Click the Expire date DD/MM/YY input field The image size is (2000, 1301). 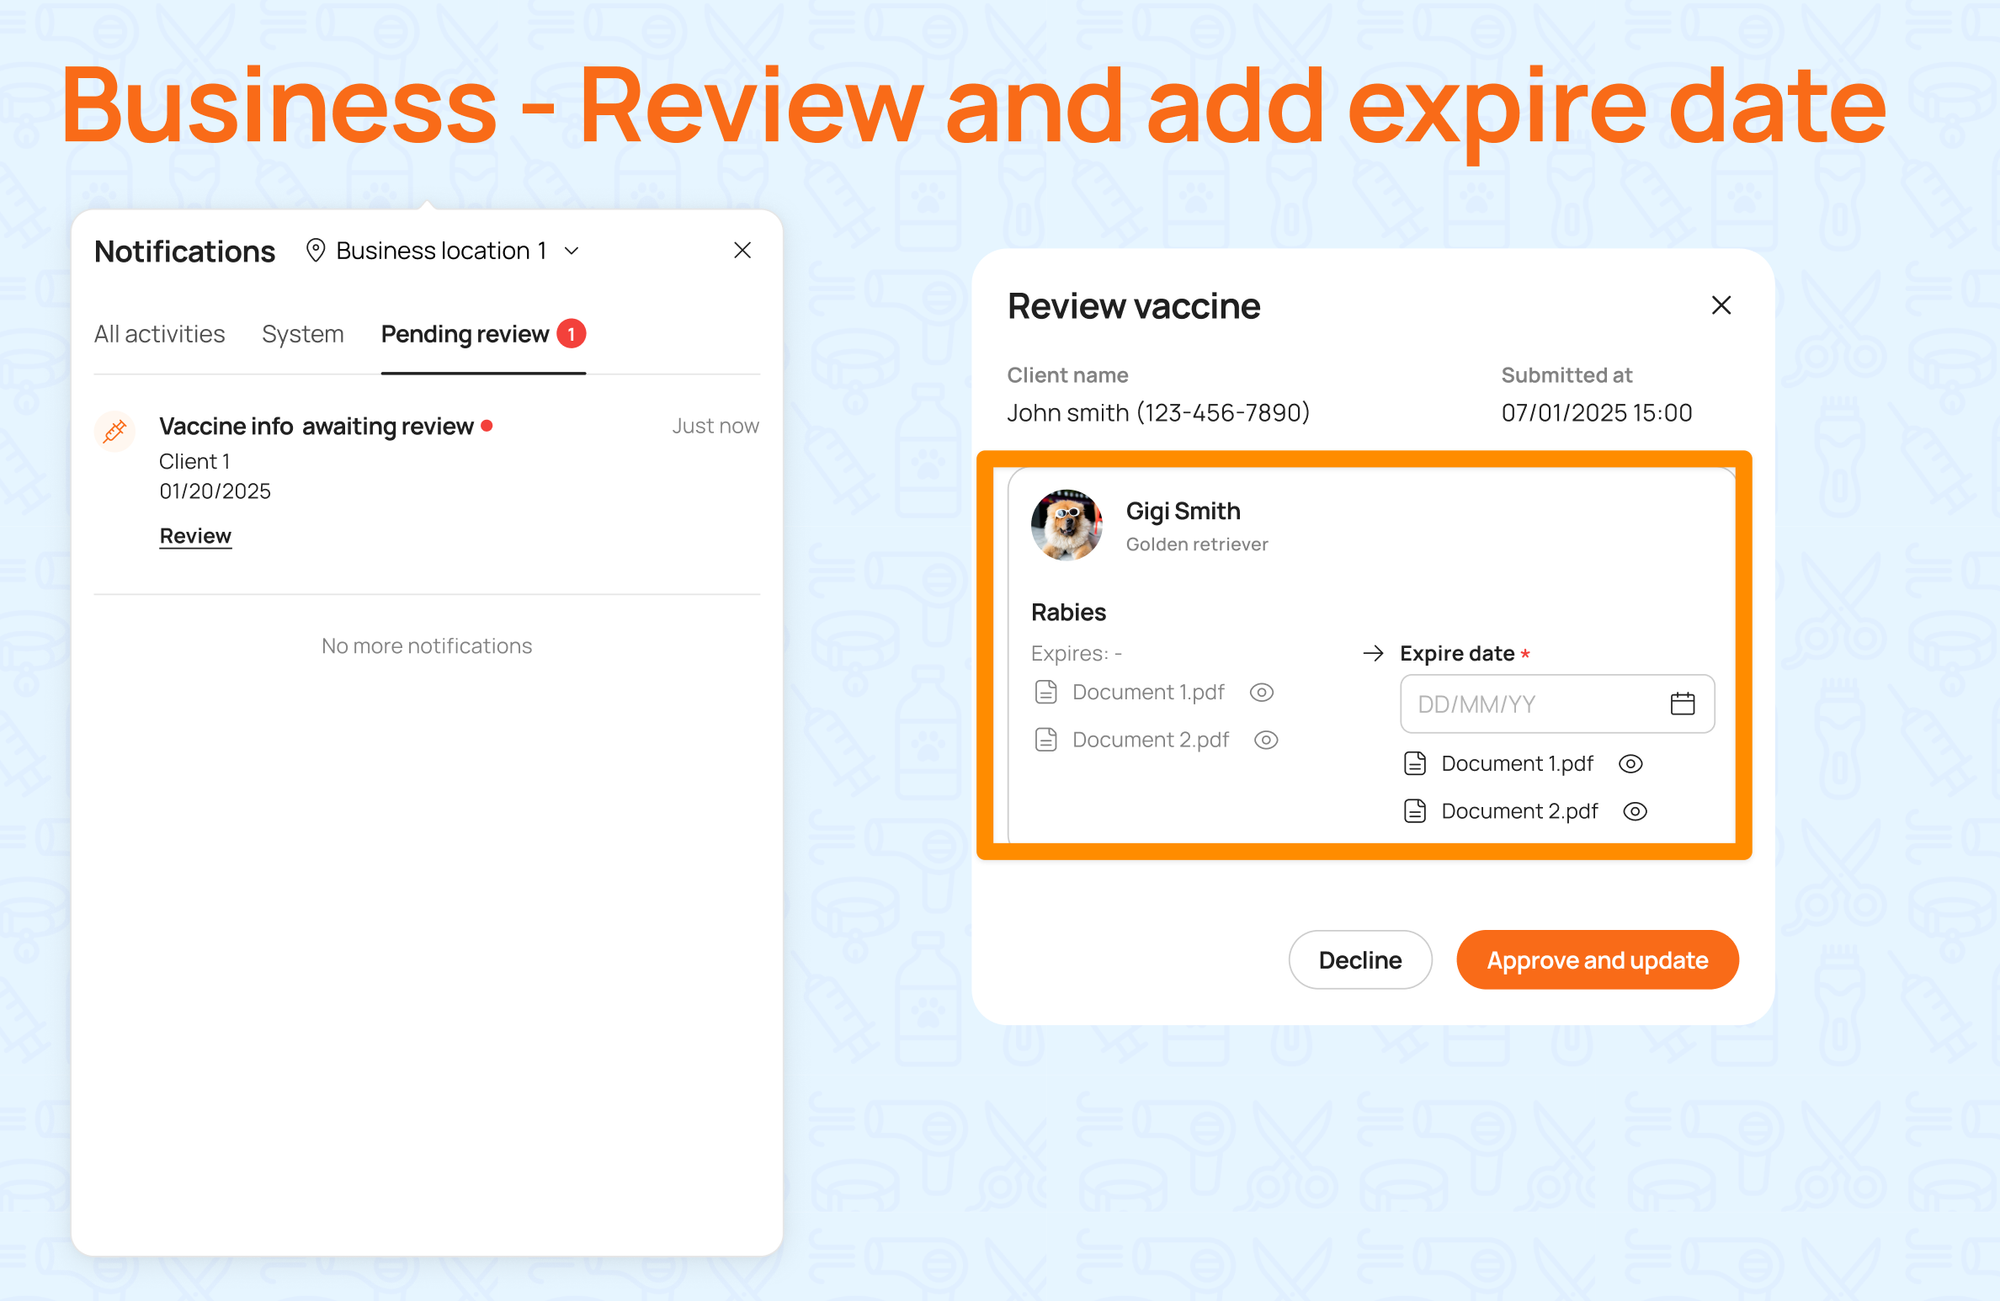(x=1530, y=704)
